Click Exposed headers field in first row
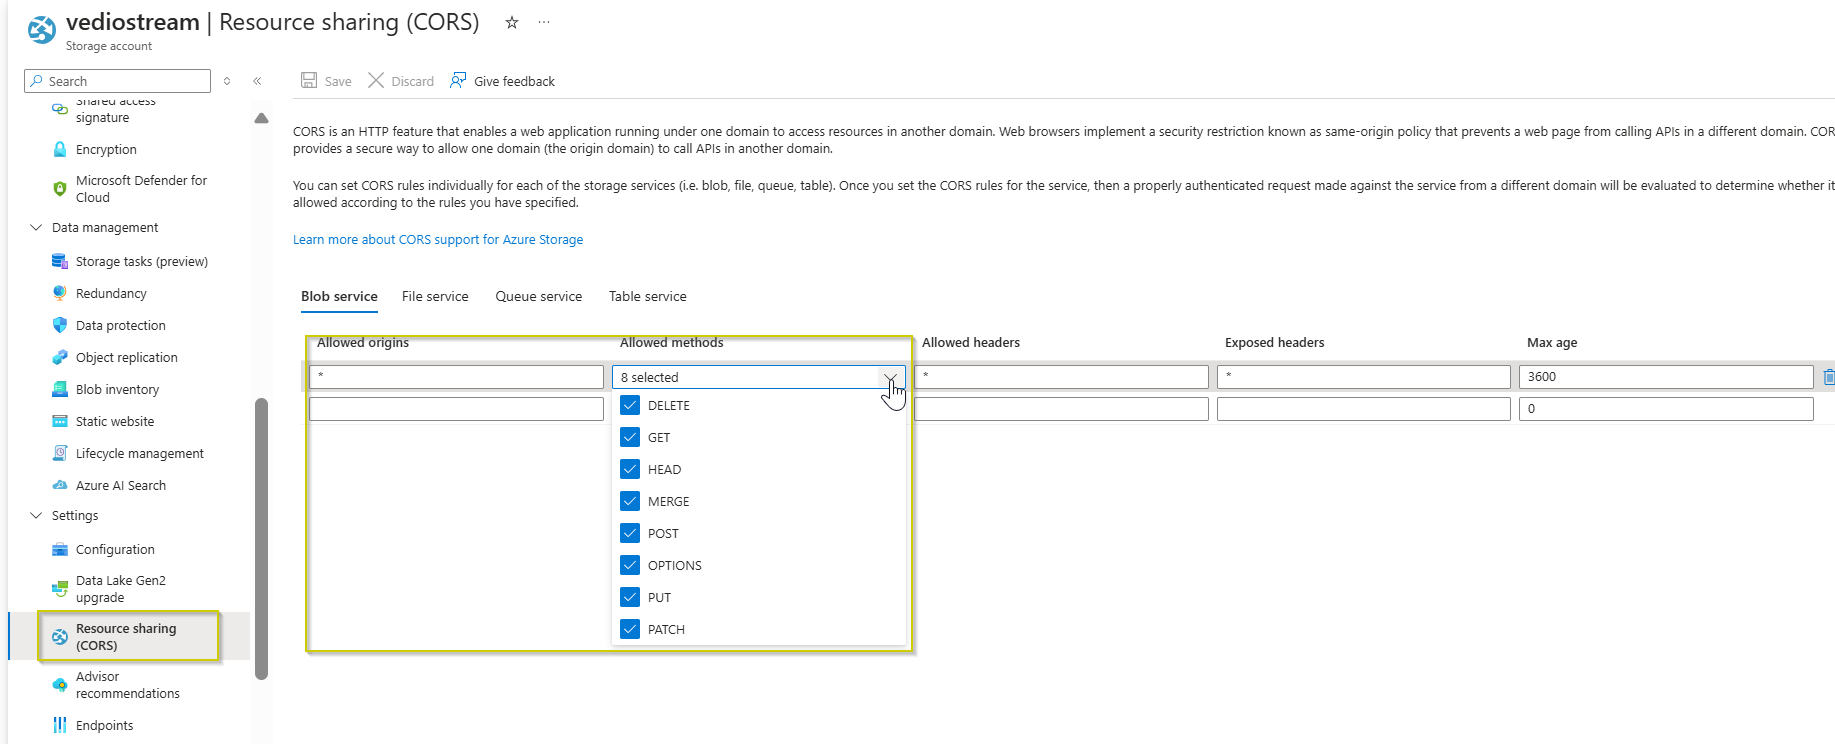 tap(1364, 377)
